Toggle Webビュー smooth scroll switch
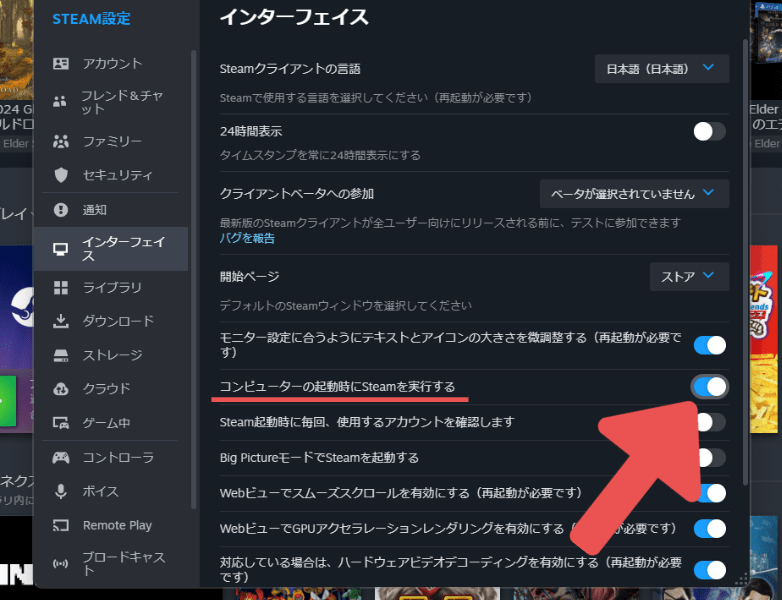Screen dimensions: 782x600 click(713, 493)
